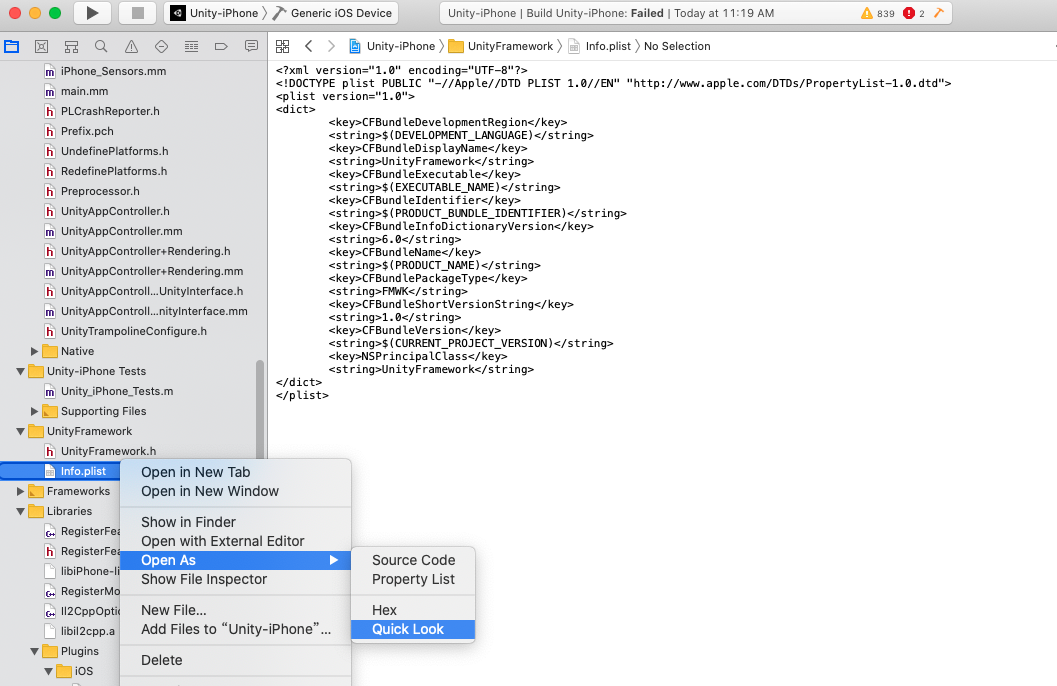Select PLCrashReporter.h file
1057x686 pixels.
pos(110,111)
